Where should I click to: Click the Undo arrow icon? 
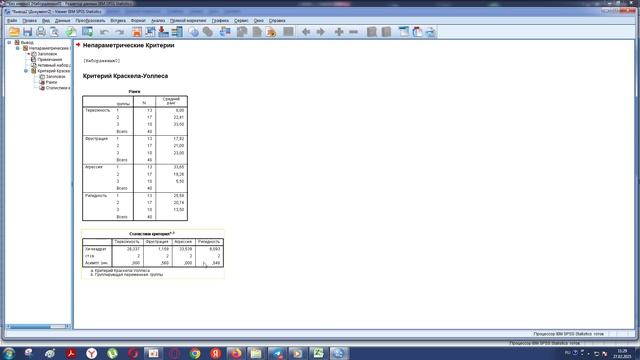104,32
